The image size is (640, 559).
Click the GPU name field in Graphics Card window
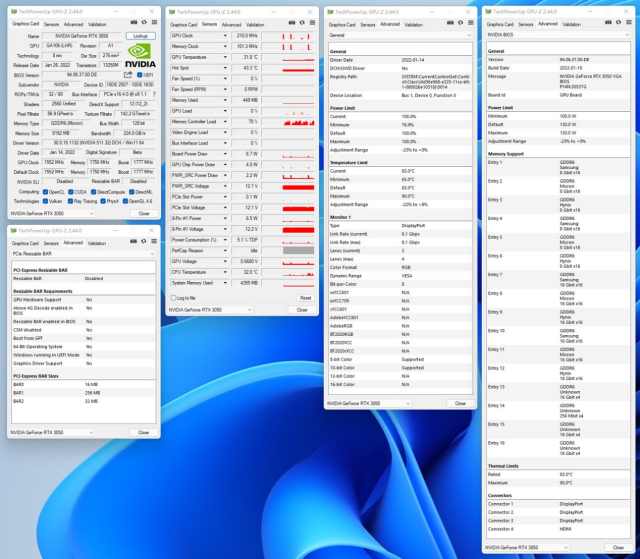82,36
